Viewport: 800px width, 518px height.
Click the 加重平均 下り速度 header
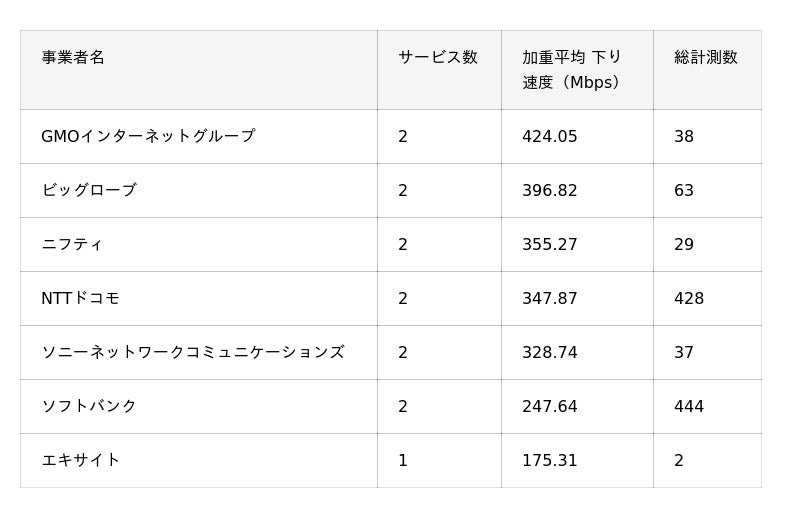coord(571,69)
